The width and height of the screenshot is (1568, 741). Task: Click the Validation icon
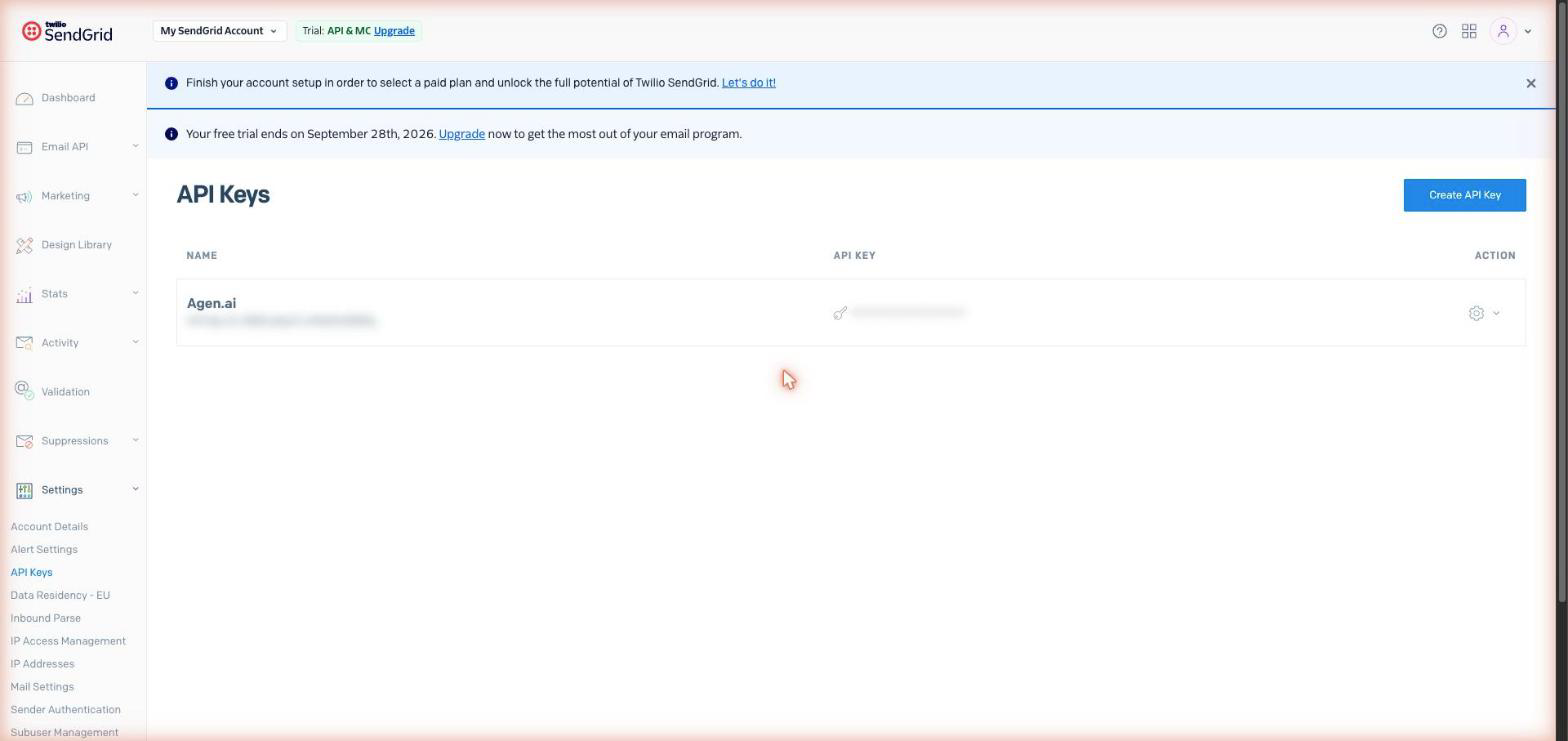(x=25, y=391)
